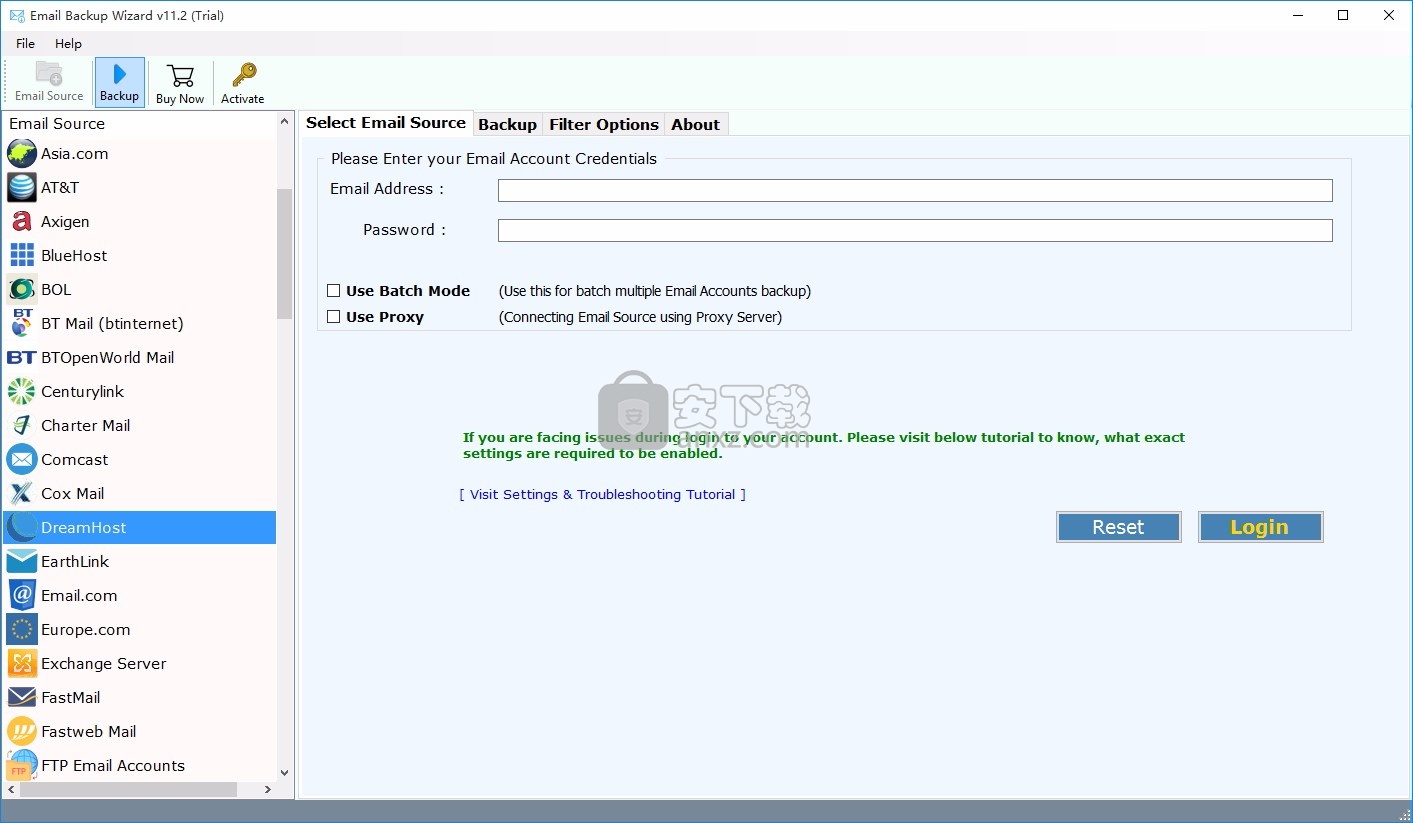
Task: Choose the Email.com @ icon
Action: click(x=21, y=596)
